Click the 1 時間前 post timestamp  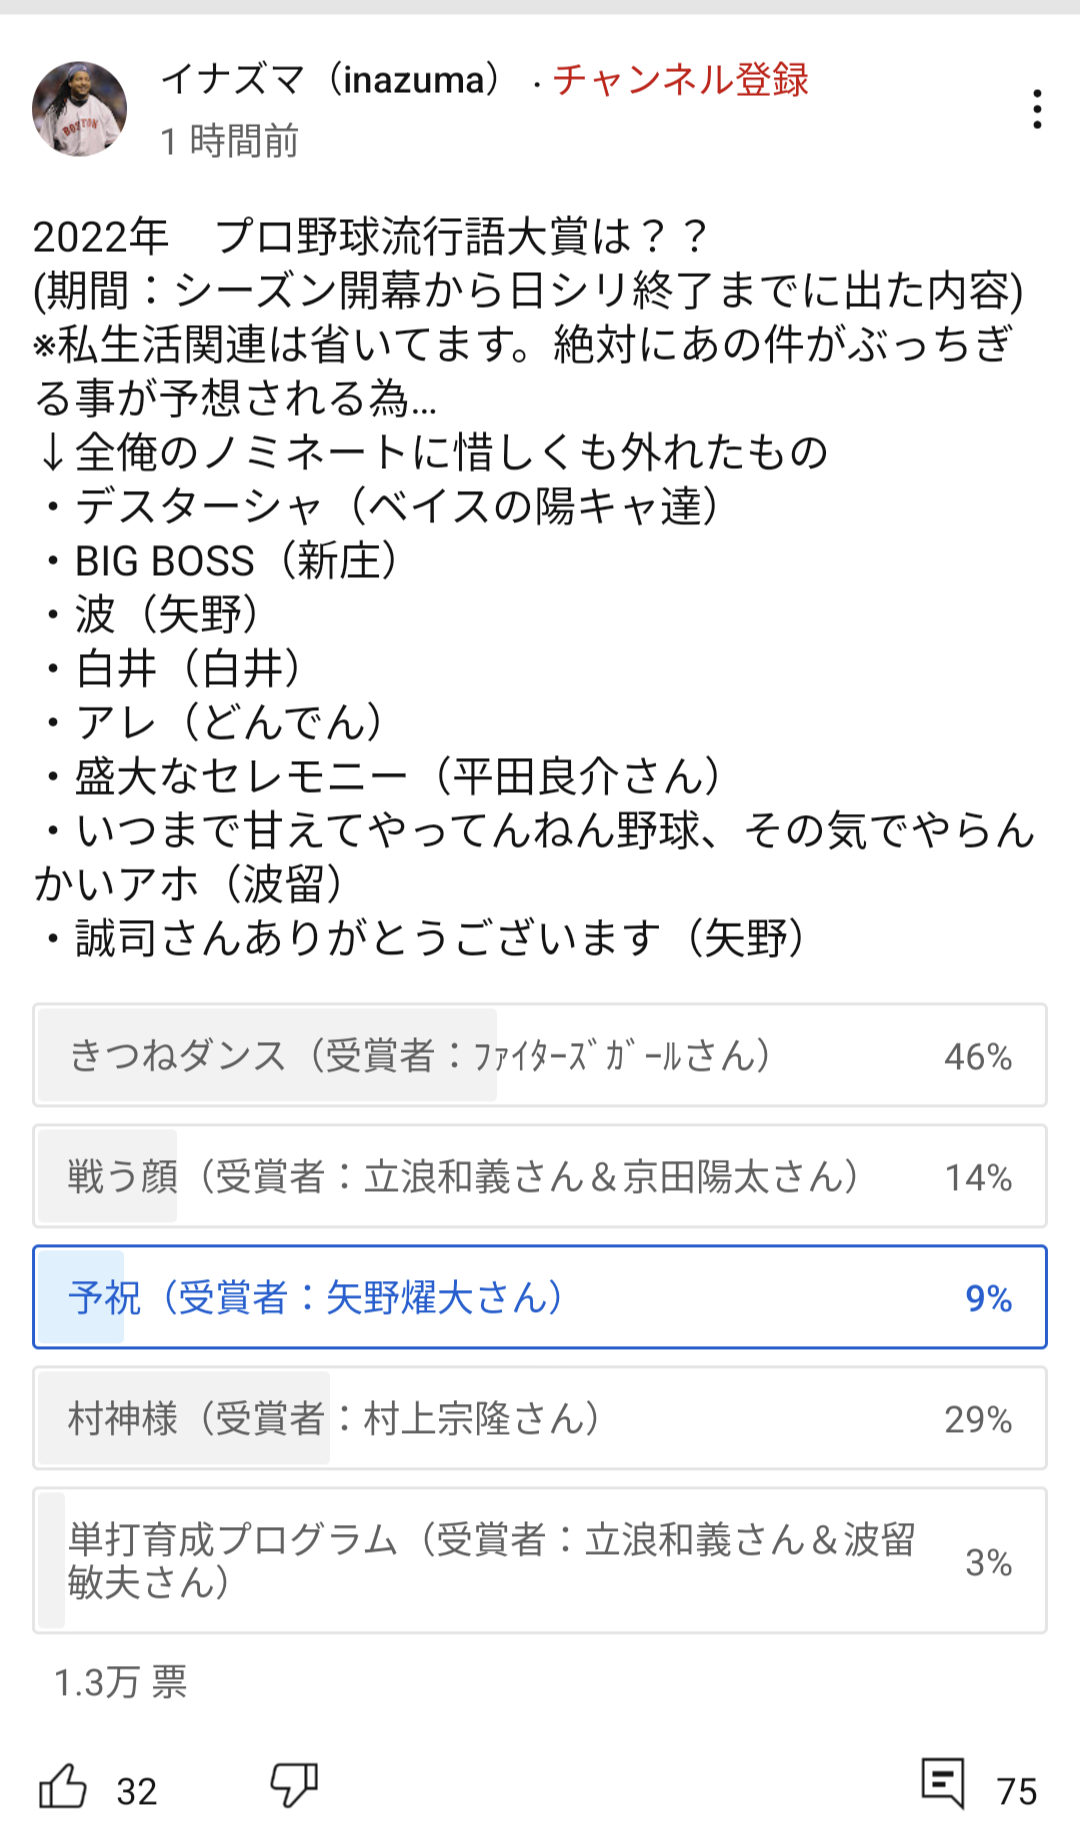pyautogui.click(x=230, y=142)
